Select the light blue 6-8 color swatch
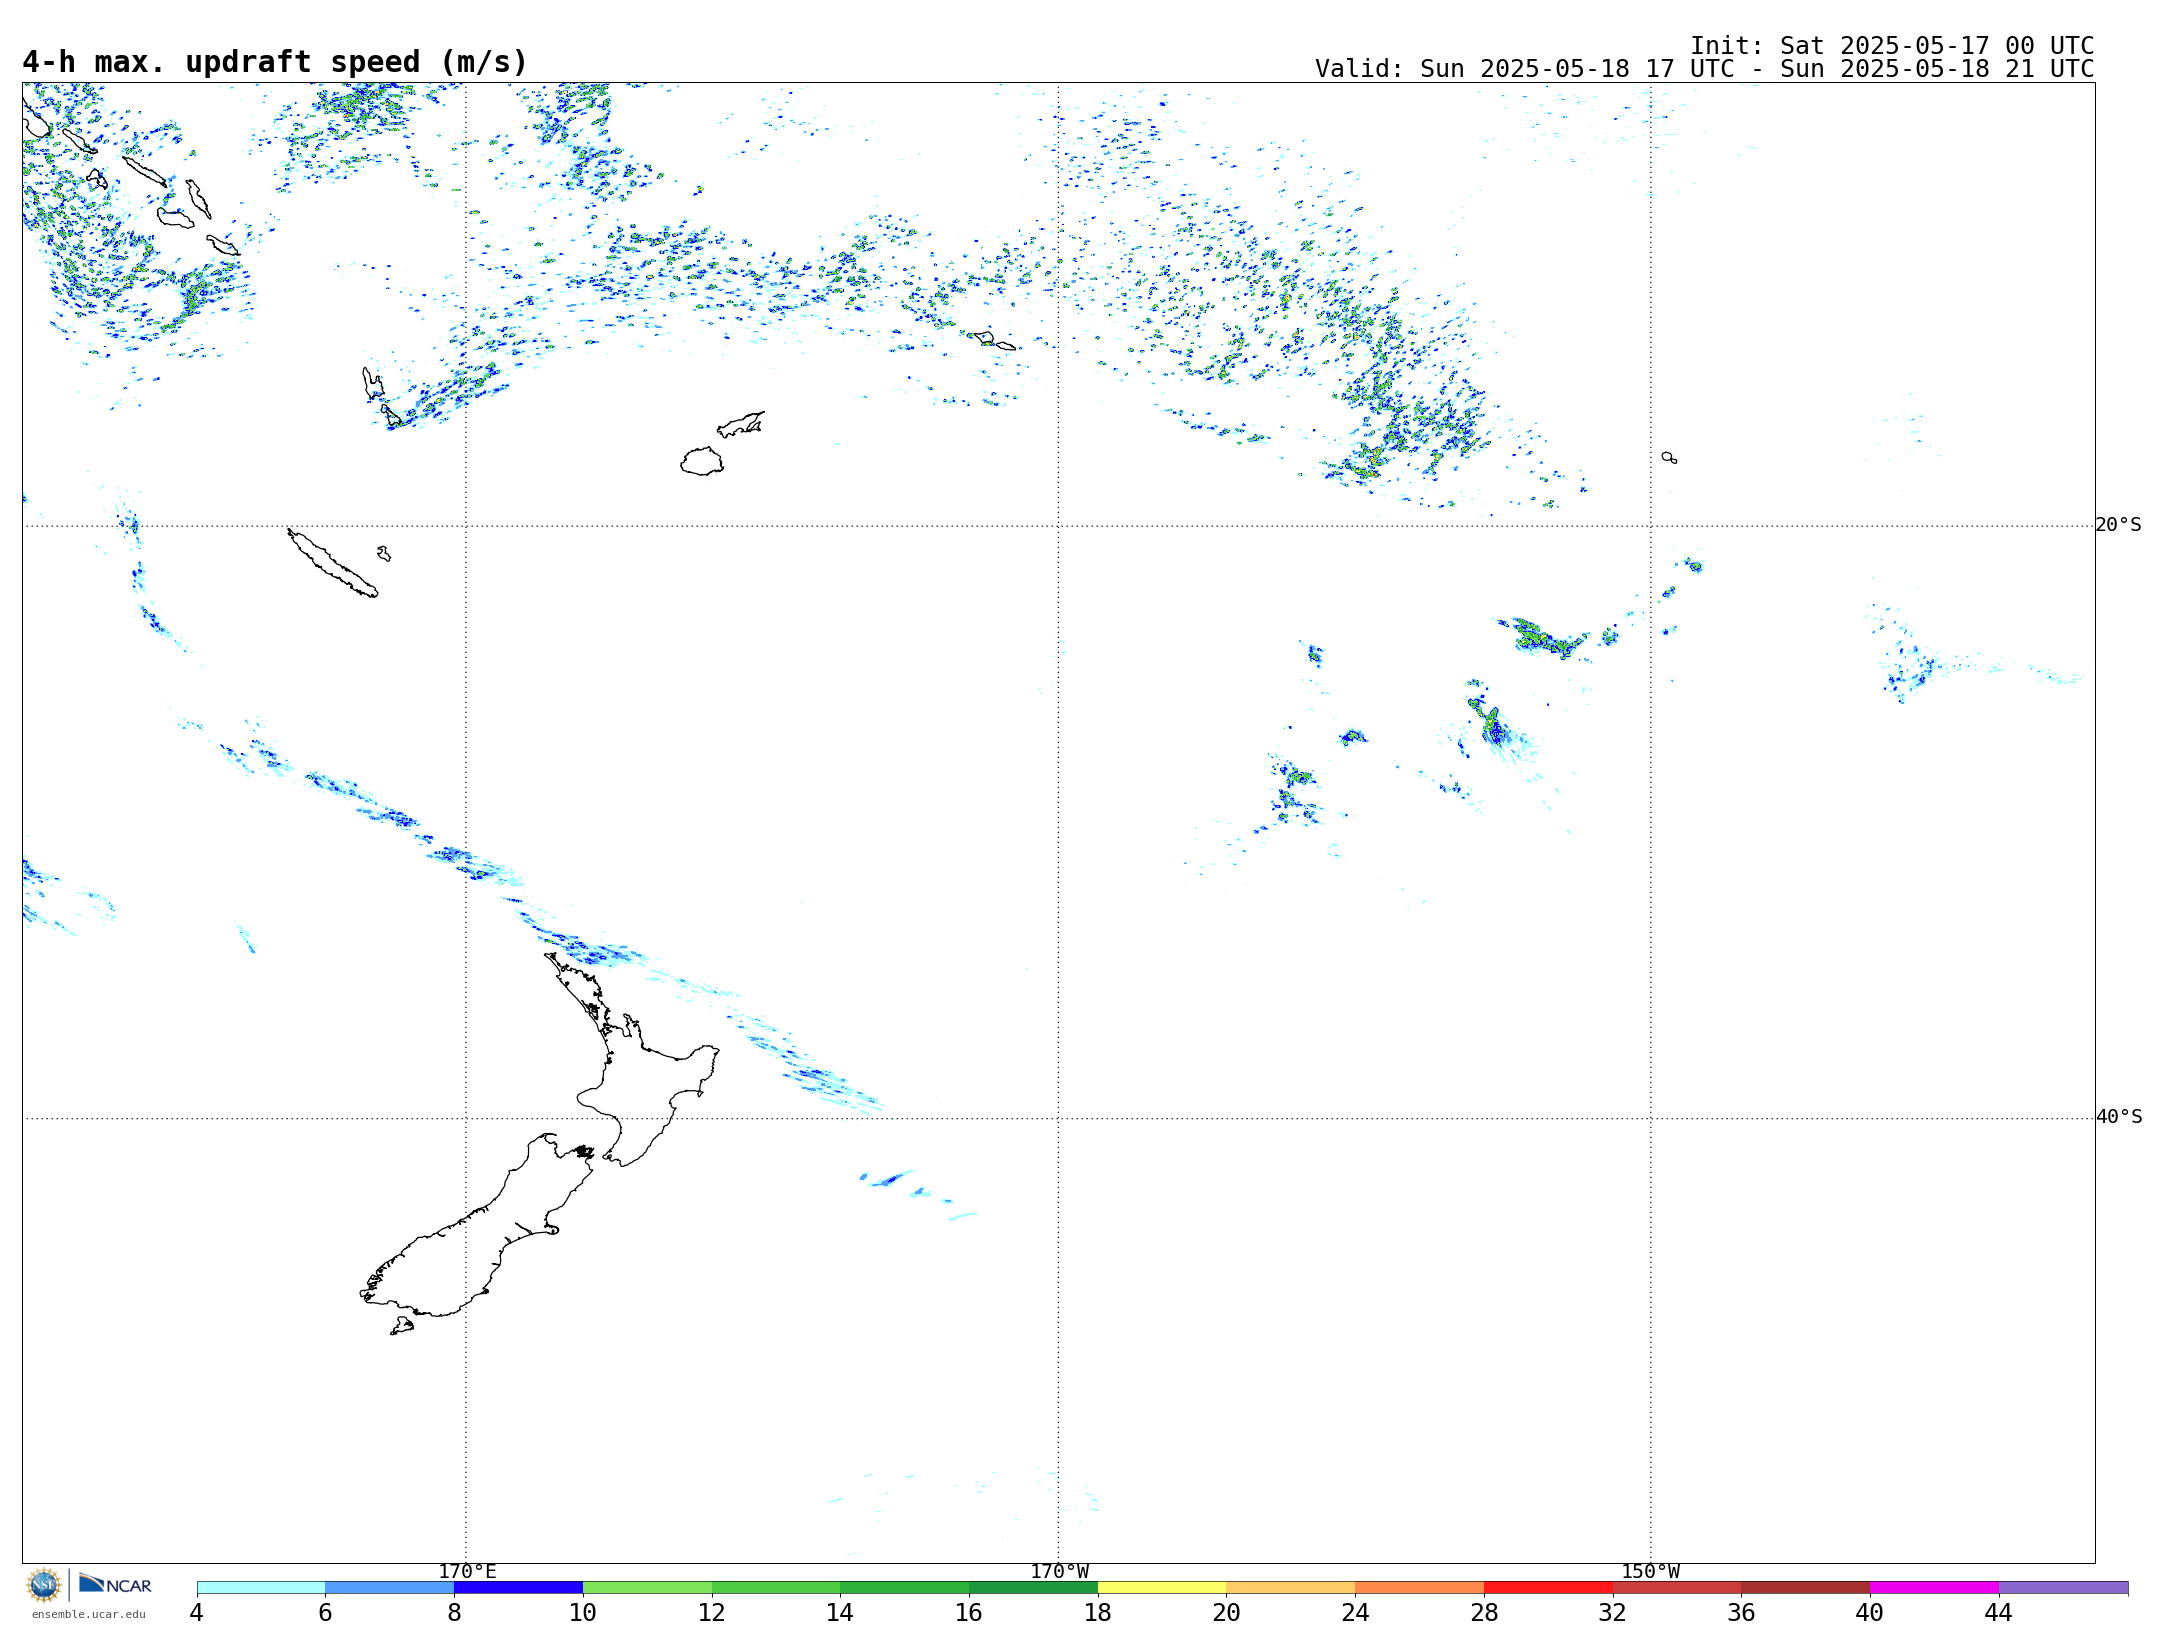Image resolution: width=2160 pixels, height=1626 pixels. 390,1588
